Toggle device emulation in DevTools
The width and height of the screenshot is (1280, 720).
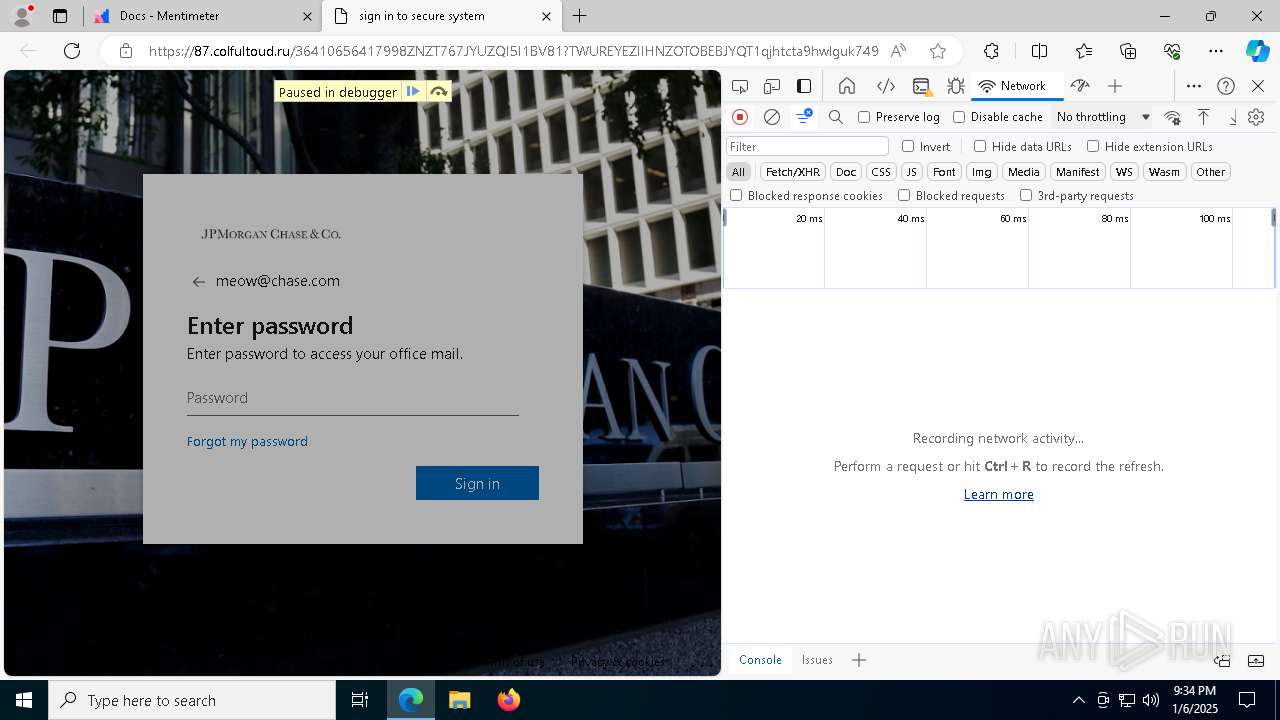[x=772, y=86]
